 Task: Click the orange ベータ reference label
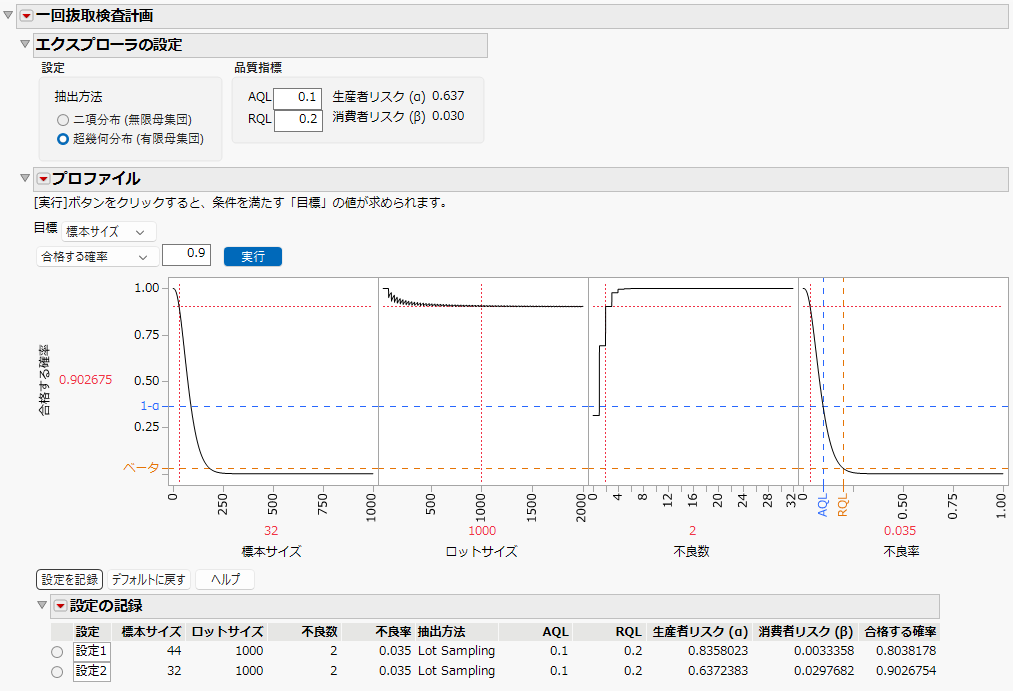(141, 468)
